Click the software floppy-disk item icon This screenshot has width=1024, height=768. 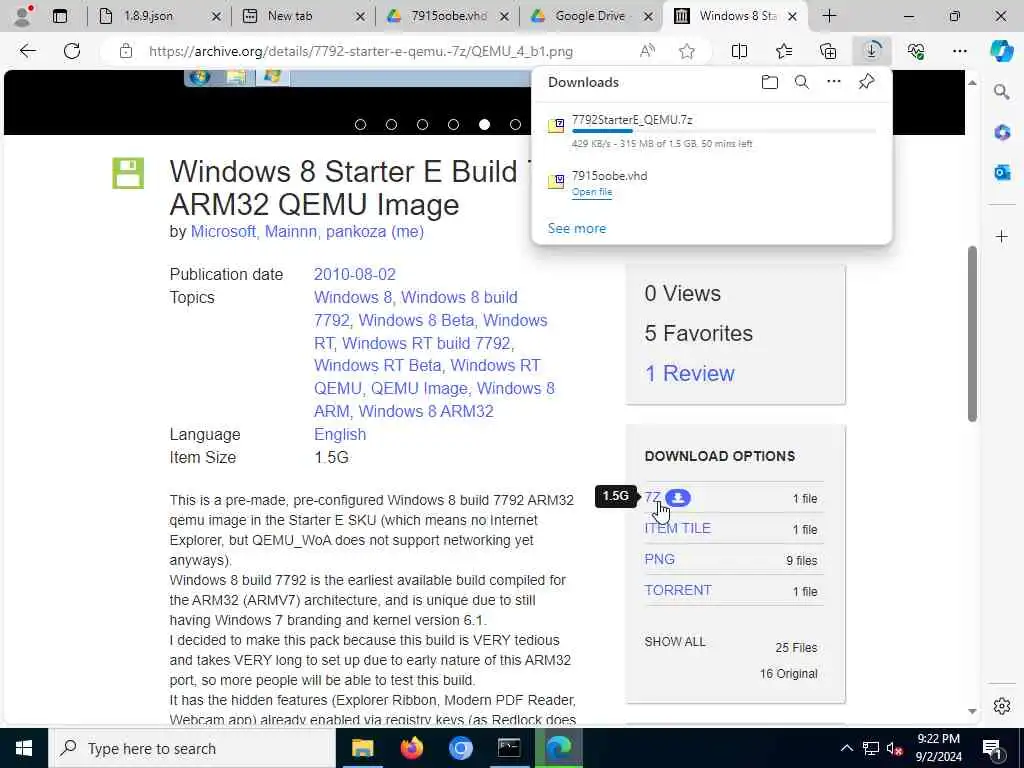coord(128,173)
